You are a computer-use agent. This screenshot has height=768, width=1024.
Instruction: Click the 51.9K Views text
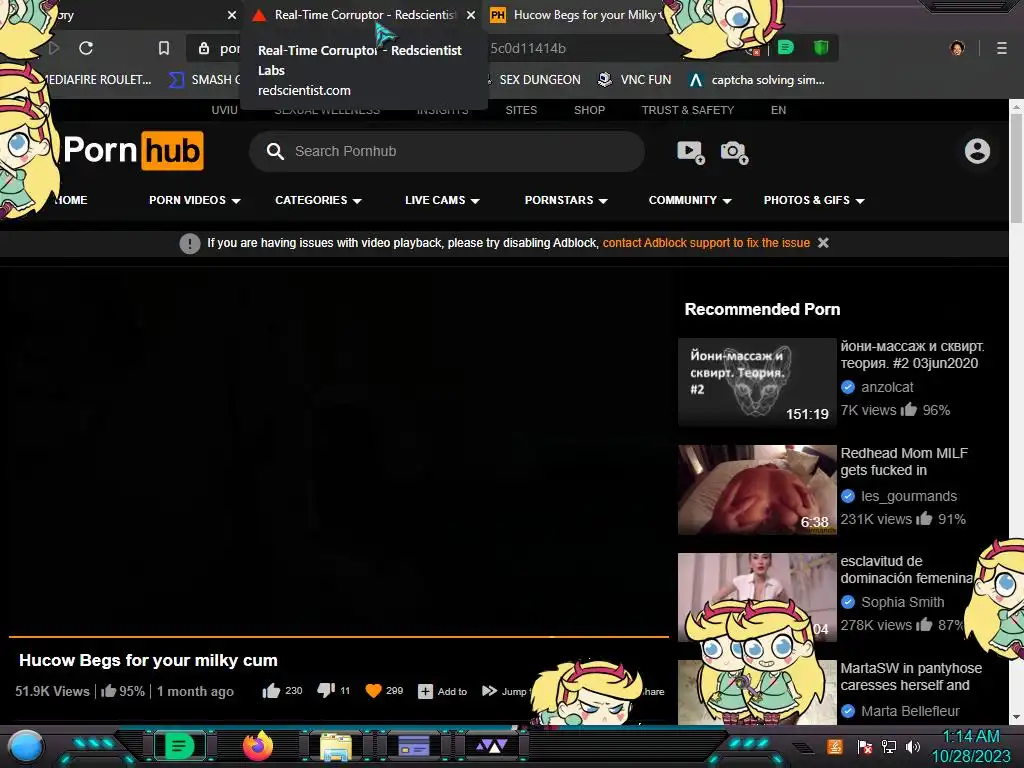pos(52,692)
